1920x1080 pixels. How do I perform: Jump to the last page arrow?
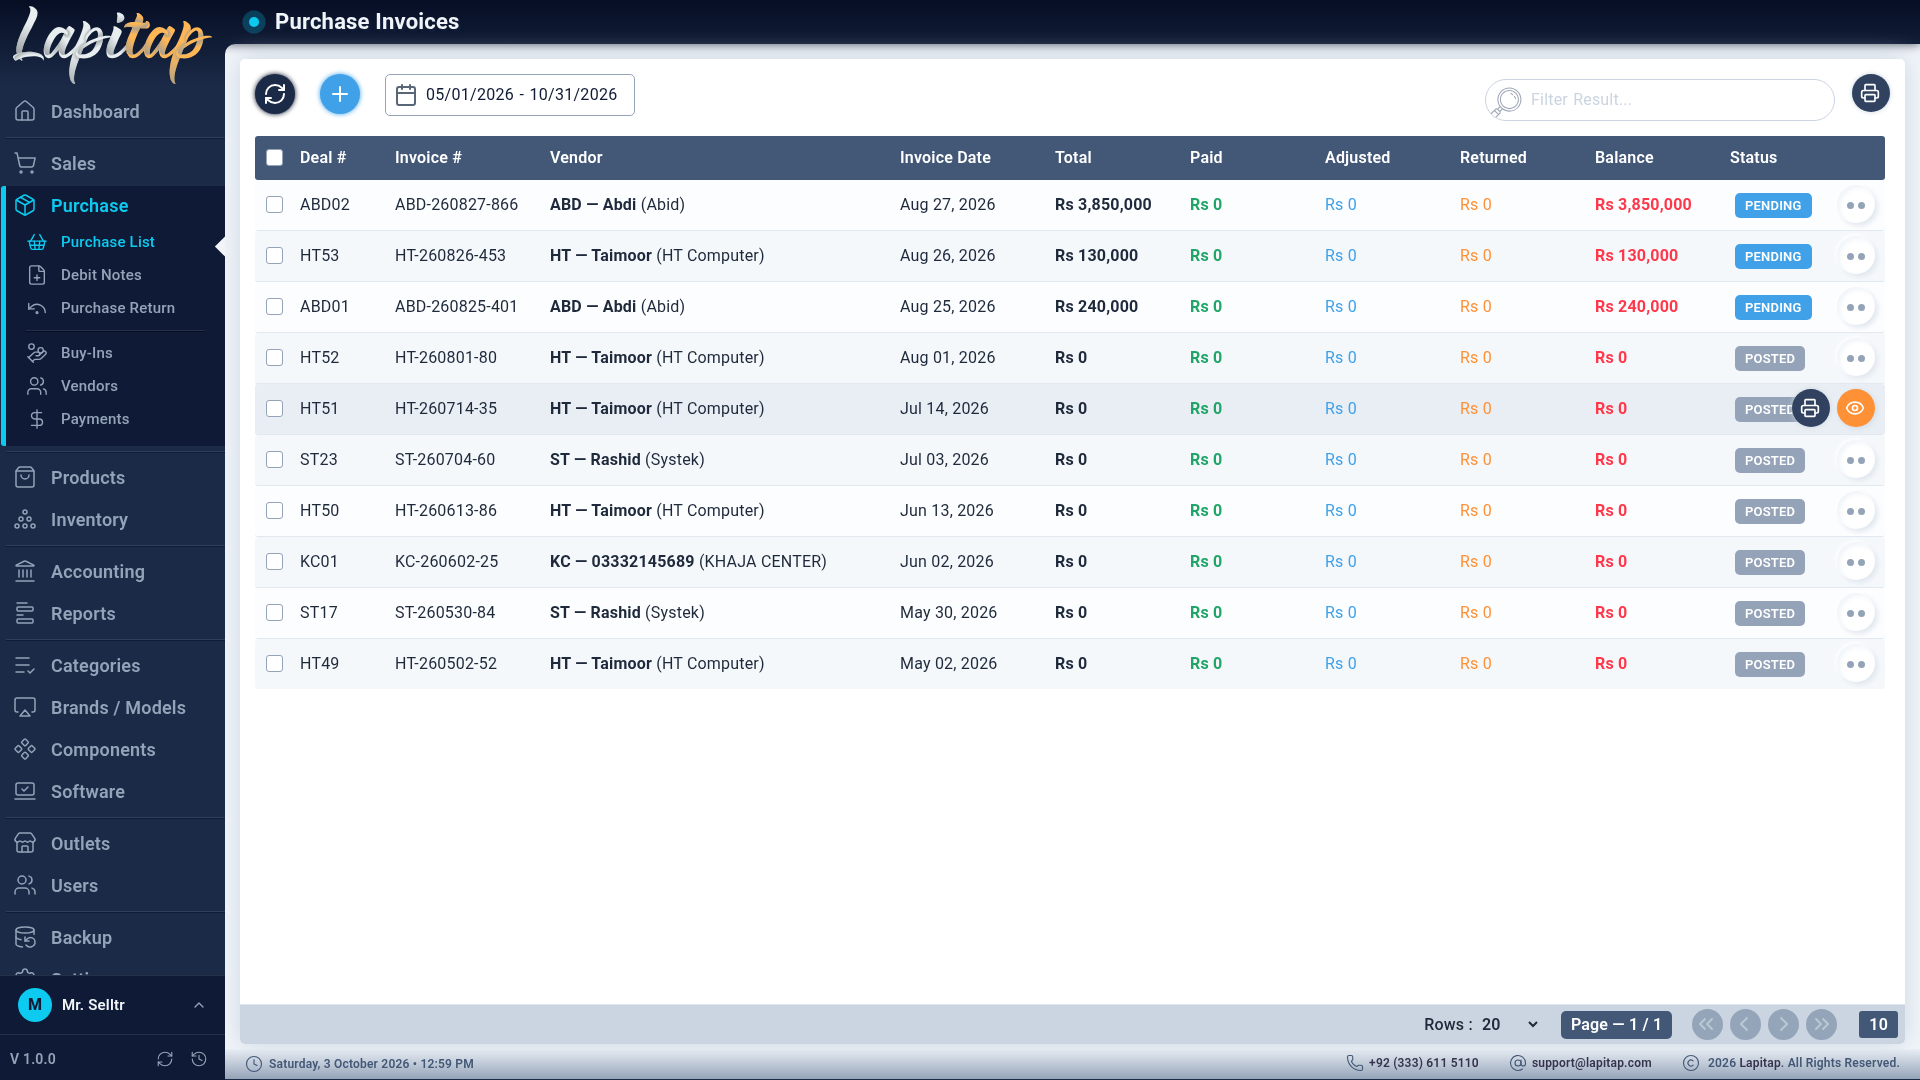(1822, 1024)
